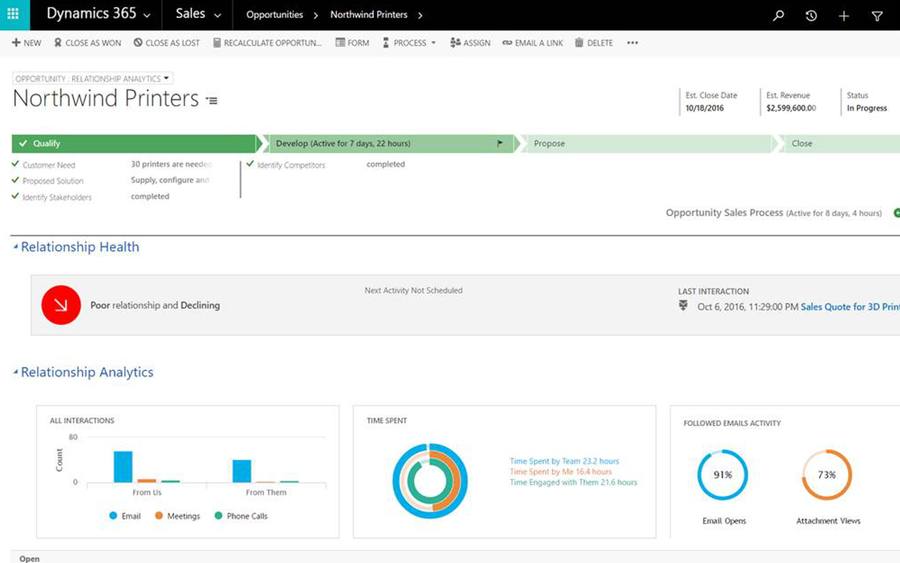The height and width of the screenshot is (563, 900).
Task: Click the Status field In Progress
Action: (x=867, y=108)
